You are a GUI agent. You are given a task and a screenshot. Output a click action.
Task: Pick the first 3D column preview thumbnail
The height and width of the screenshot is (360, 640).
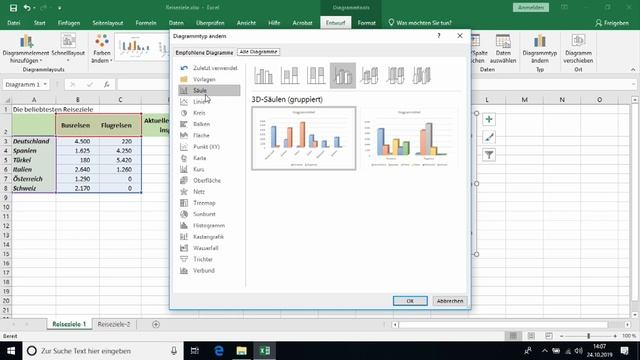pos(304,138)
